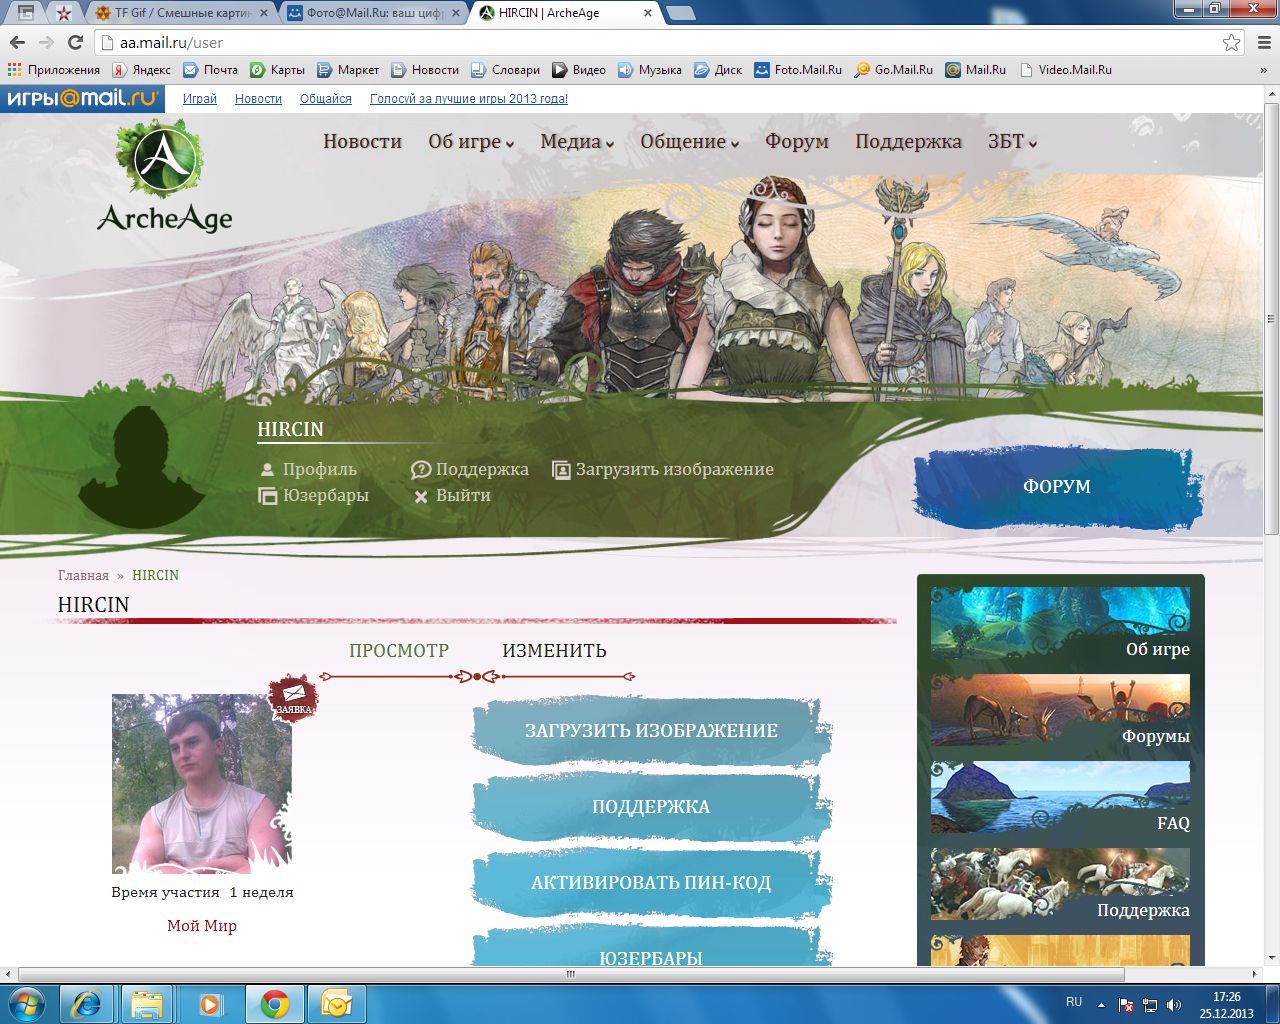Open Юзербары link in header
This screenshot has height=1024, width=1280.
[x=314, y=496]
